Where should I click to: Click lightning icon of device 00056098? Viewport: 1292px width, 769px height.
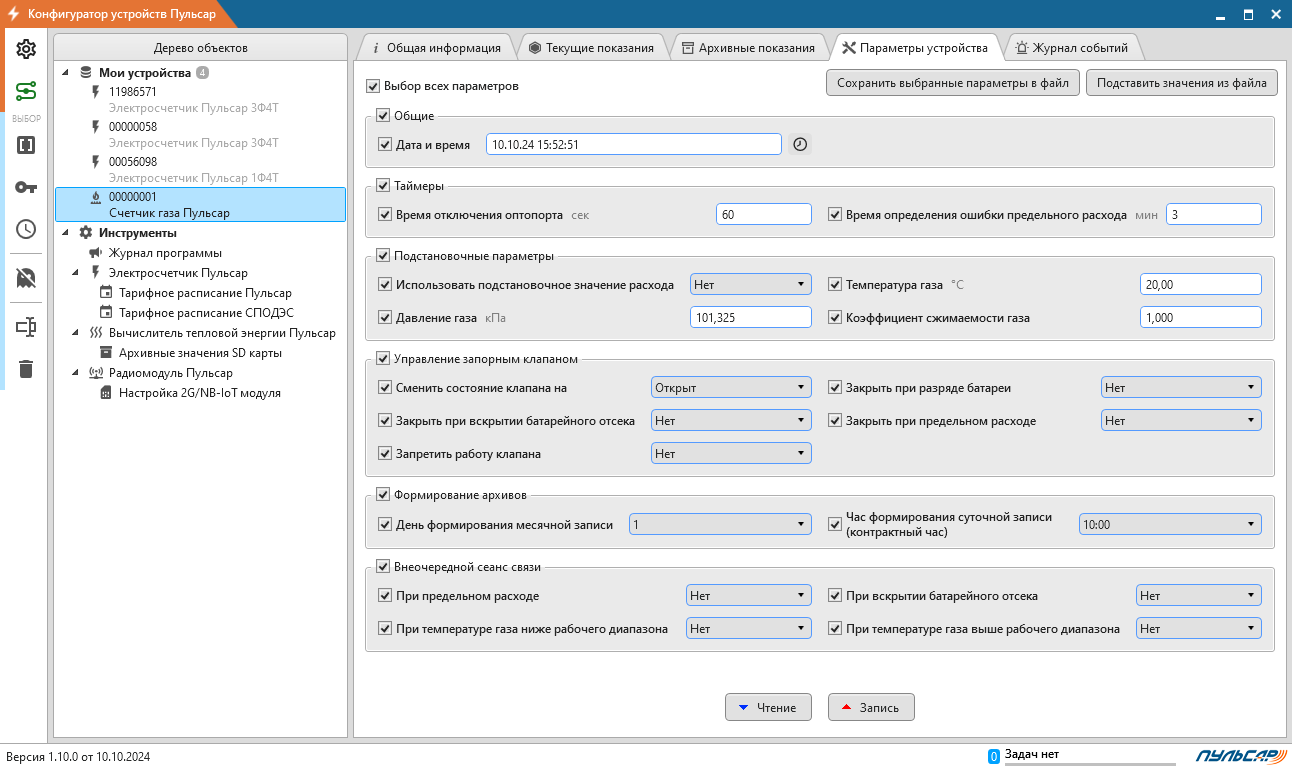(96, 162)
